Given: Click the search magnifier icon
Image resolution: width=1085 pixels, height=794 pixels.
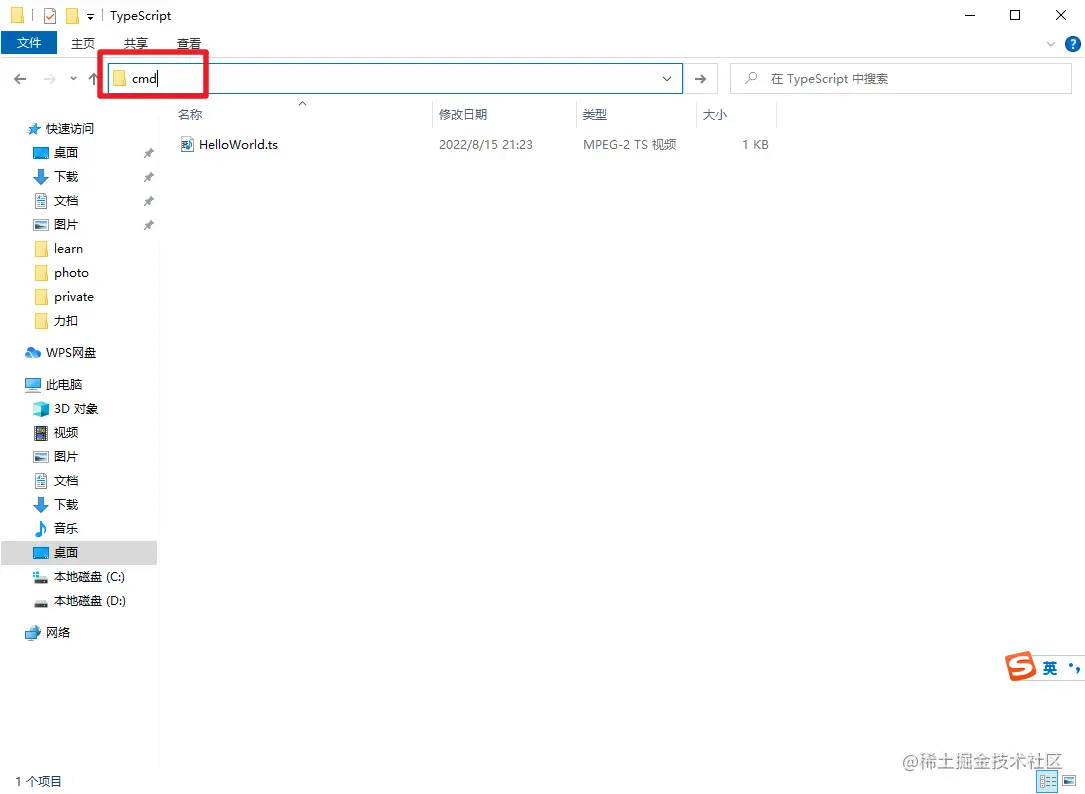Looking at the screenshot, I should (x=751, y=78).
